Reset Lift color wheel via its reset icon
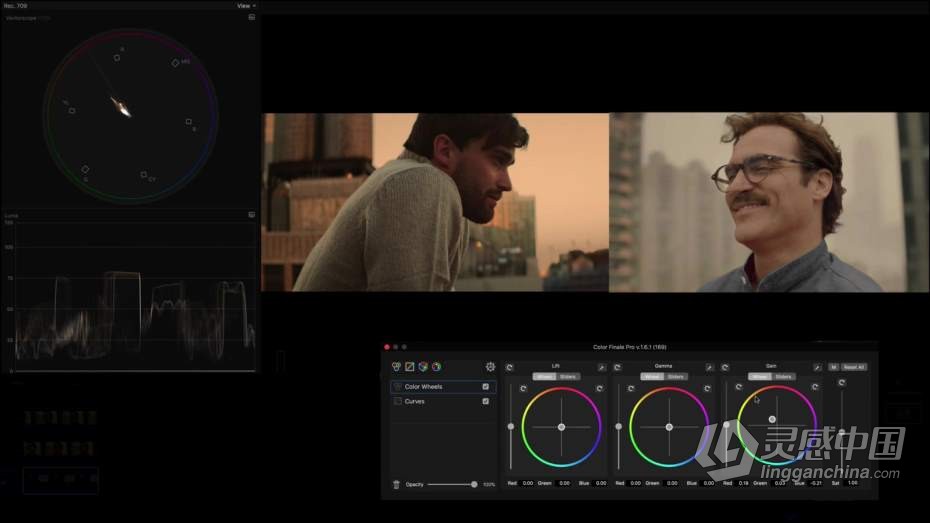This screenshot has height=523, width=930. tap(600, 388)
